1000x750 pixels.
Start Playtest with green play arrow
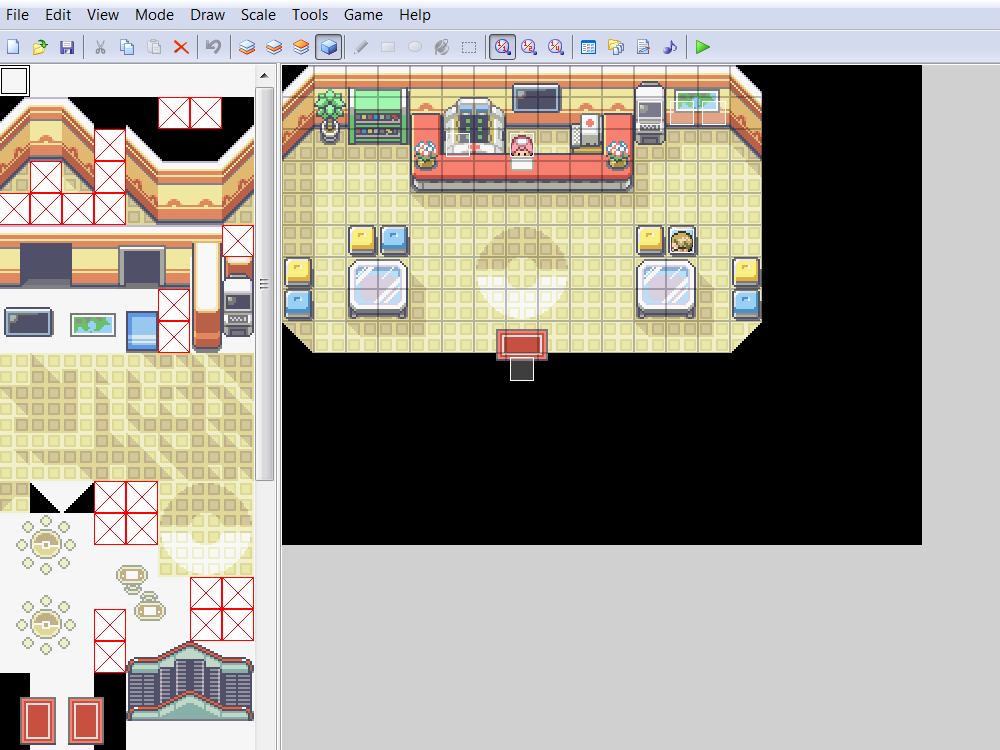pos(703,47)
